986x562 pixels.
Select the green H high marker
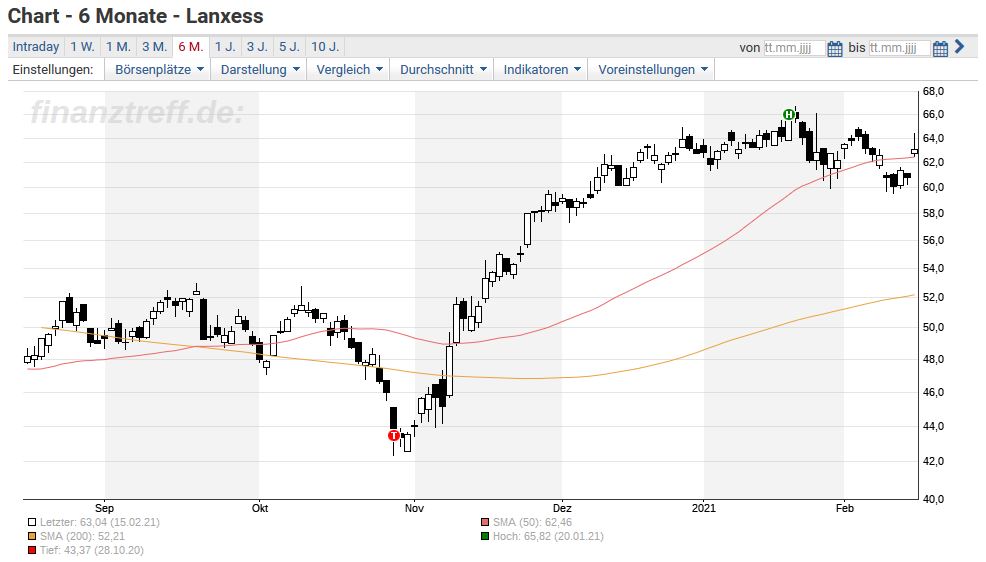click(789, 114)
